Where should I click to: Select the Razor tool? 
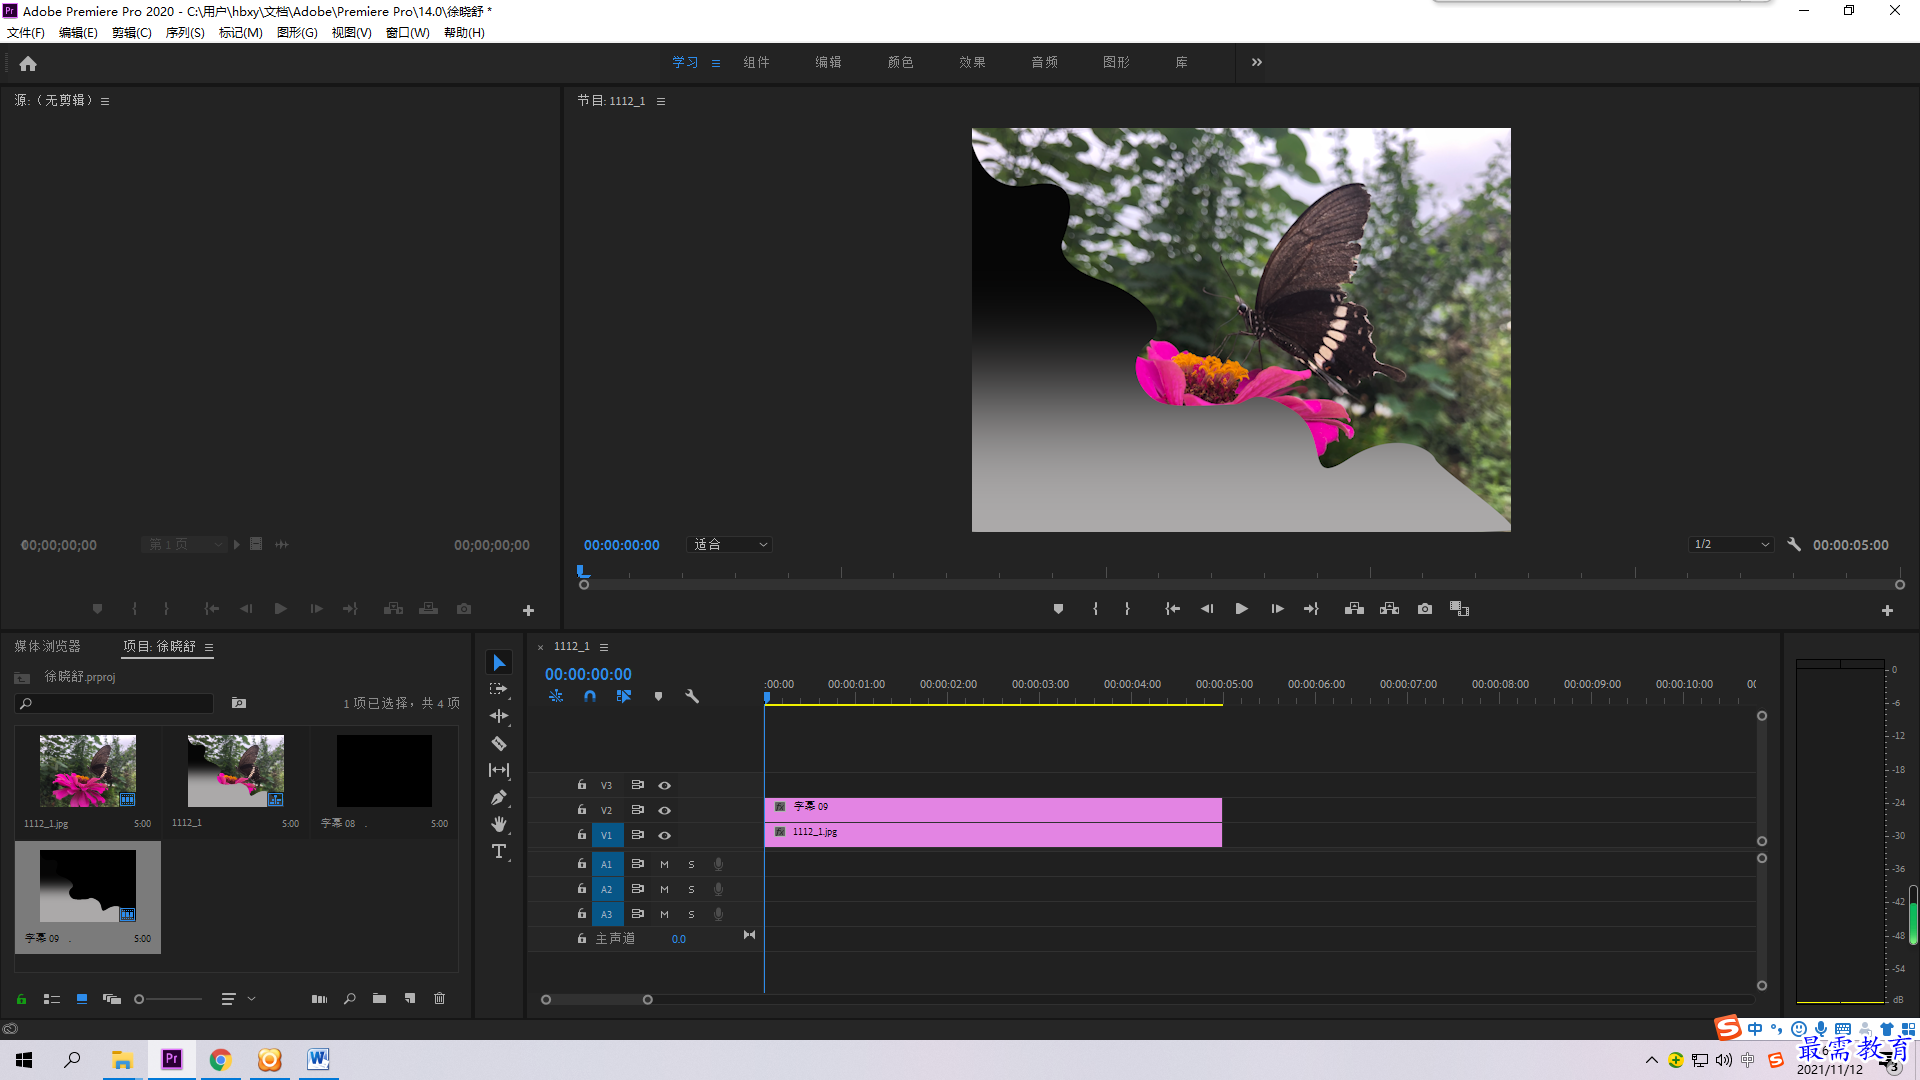coord(499,743)
